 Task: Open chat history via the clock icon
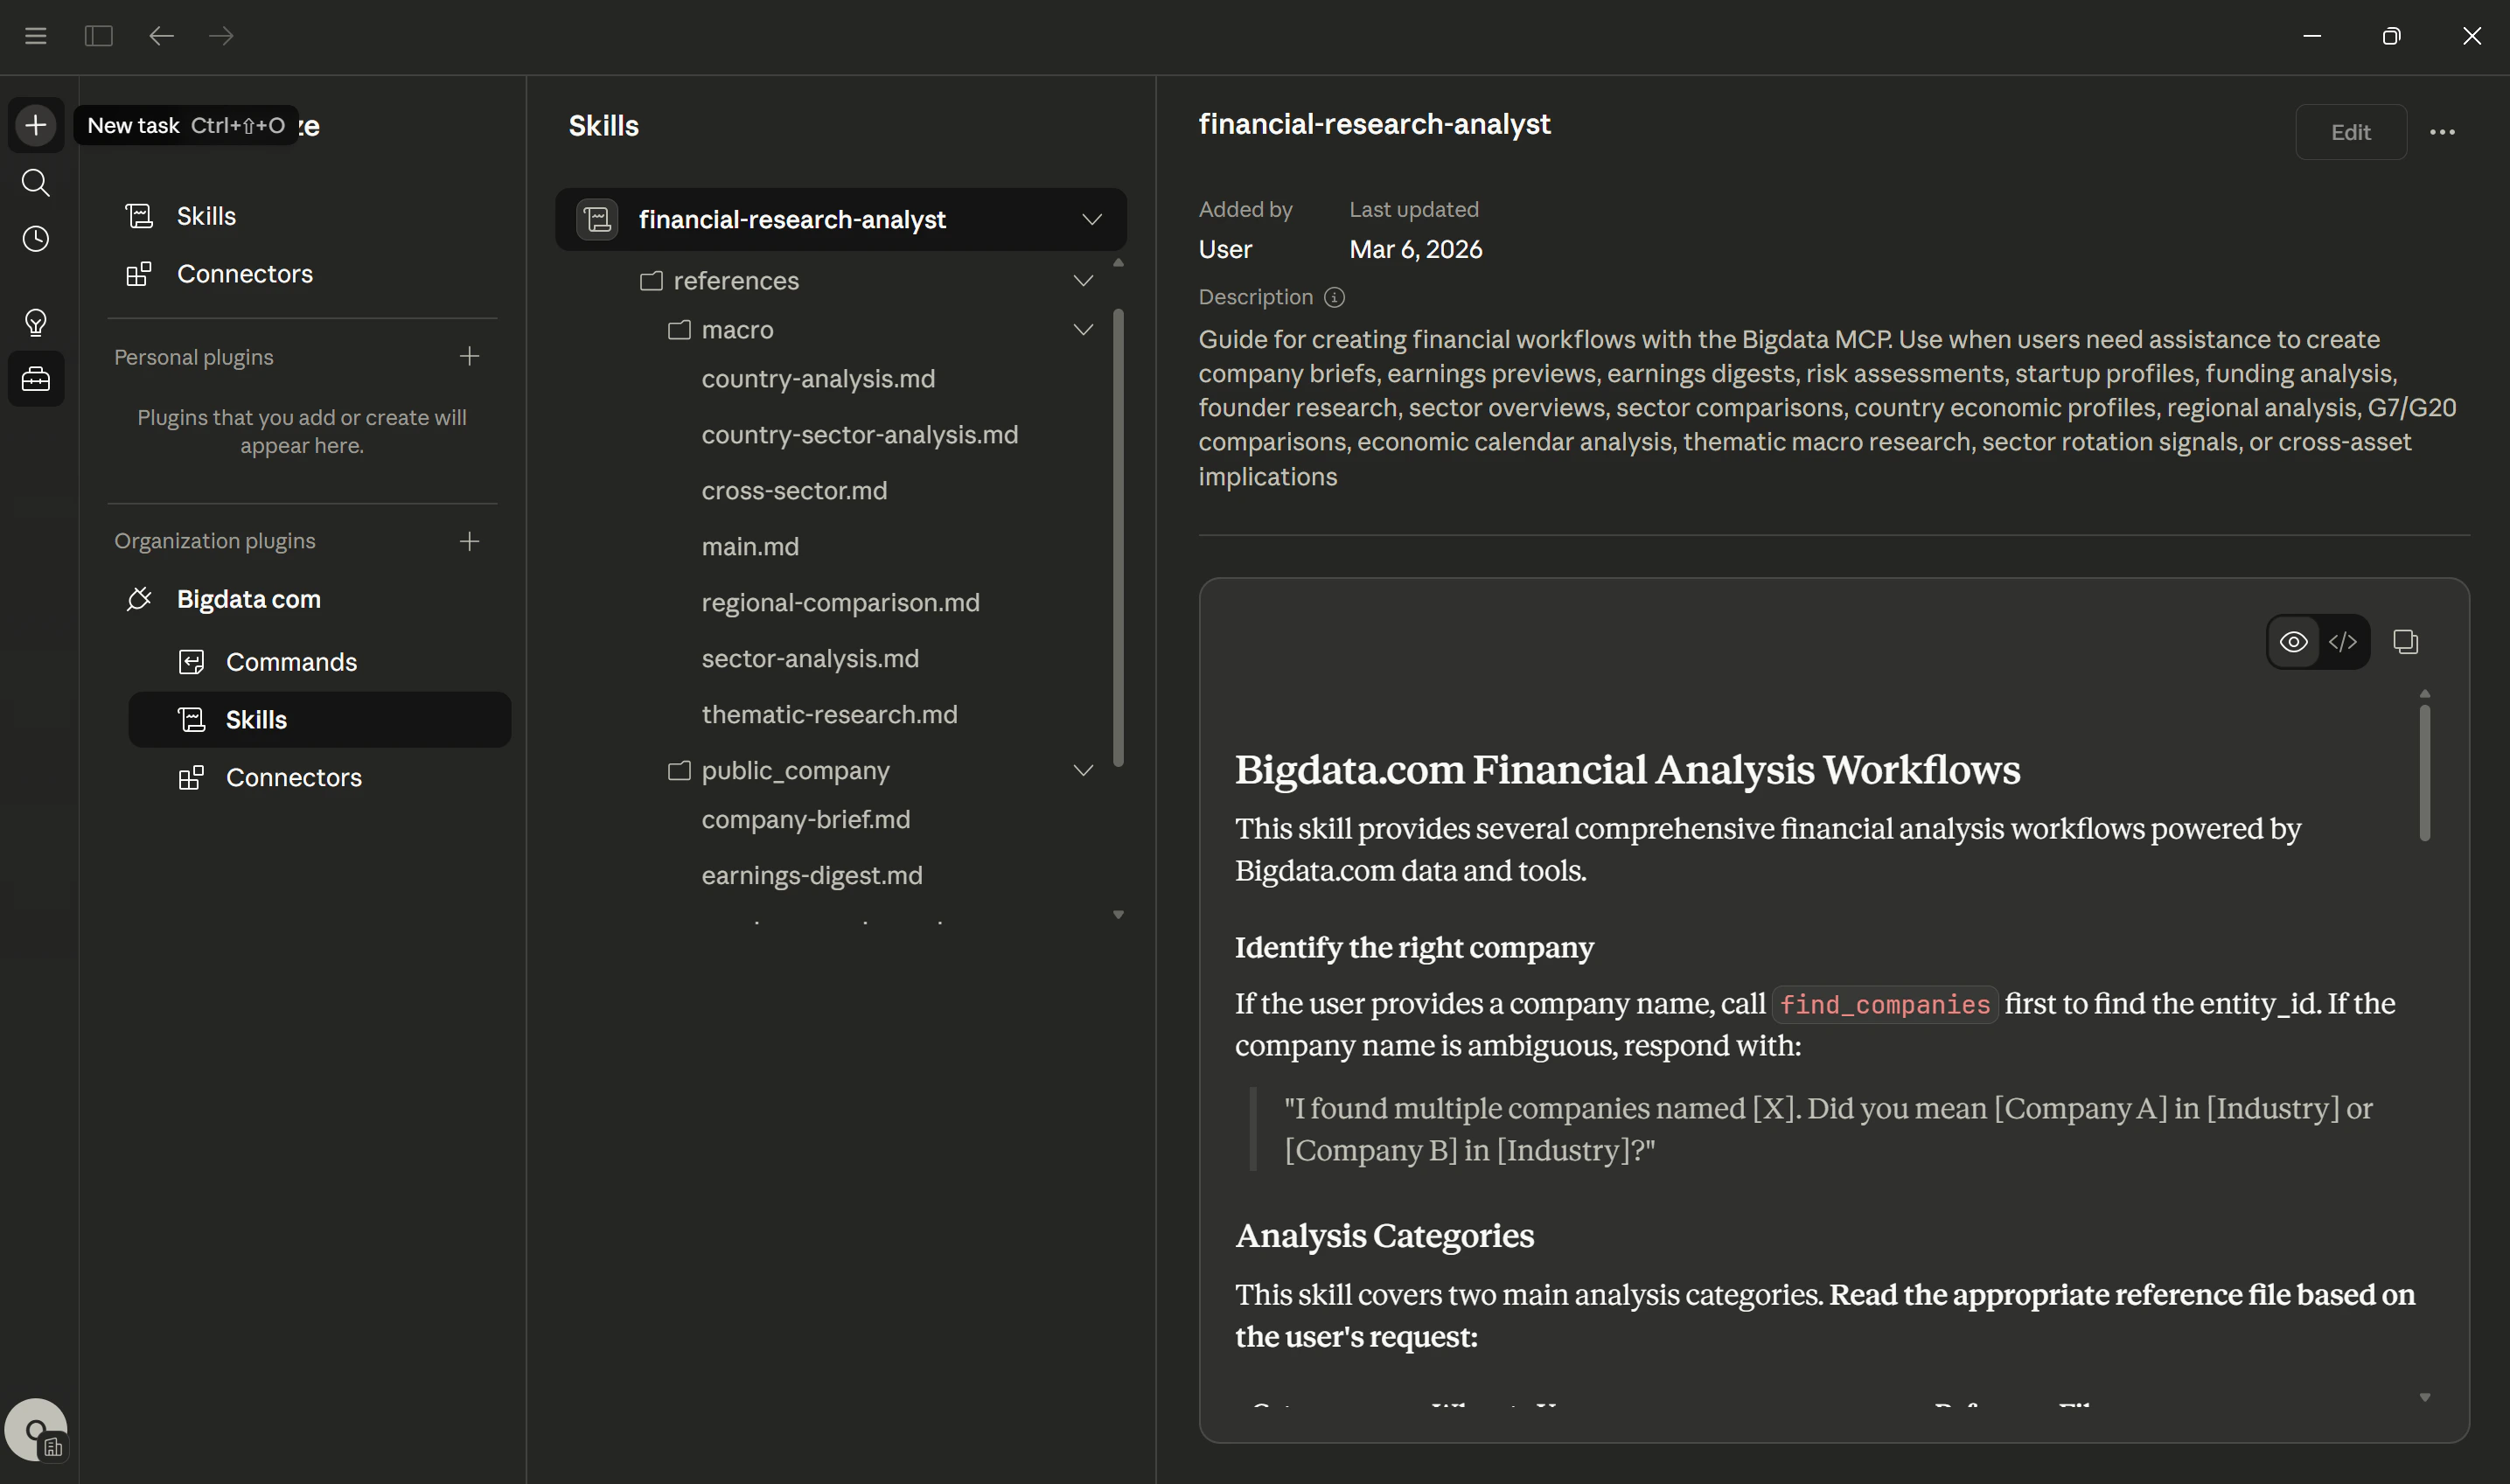[36, 238]
